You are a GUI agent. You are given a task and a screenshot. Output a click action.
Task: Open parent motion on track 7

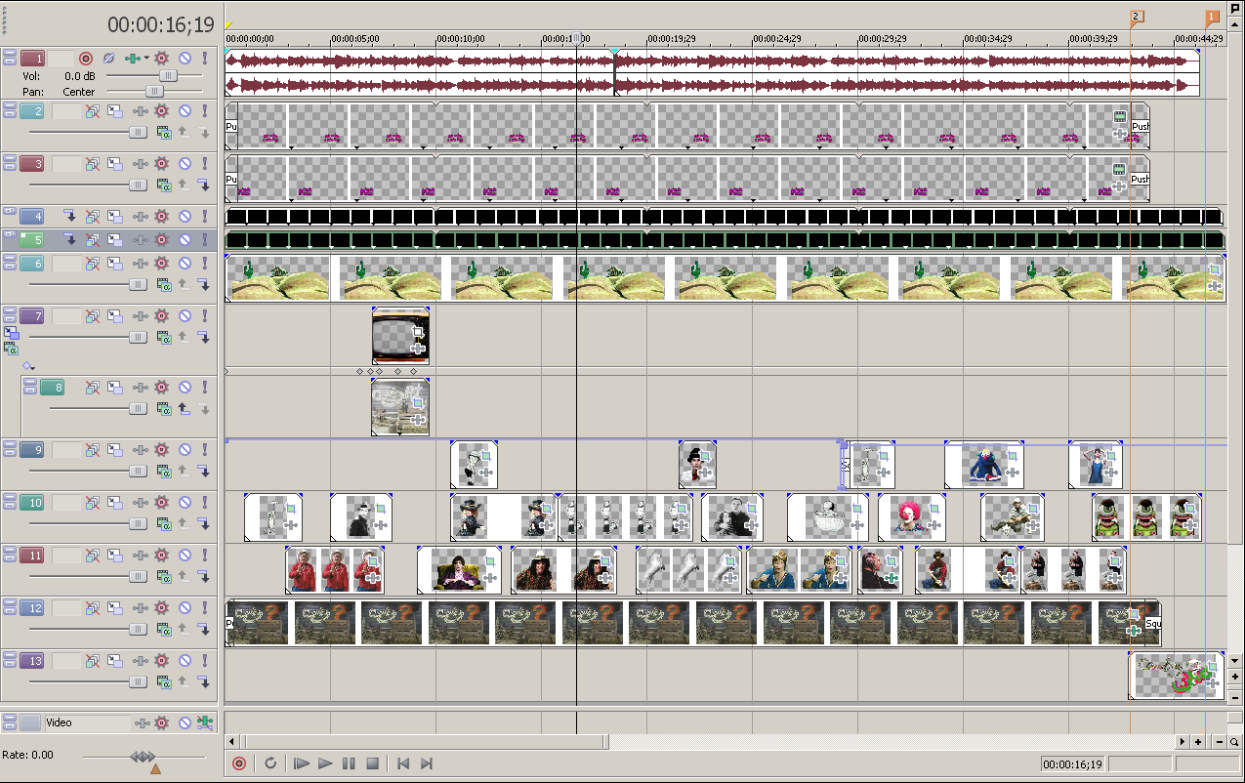click(11, 332)
